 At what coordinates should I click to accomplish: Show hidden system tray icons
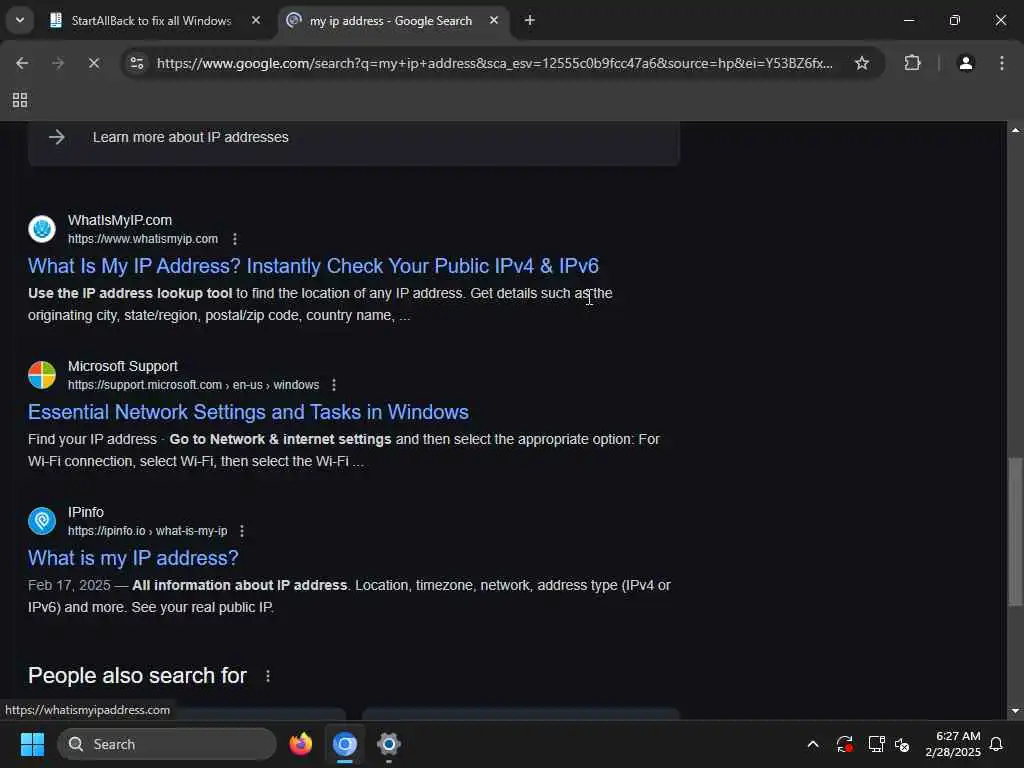[x=813, y=744]
